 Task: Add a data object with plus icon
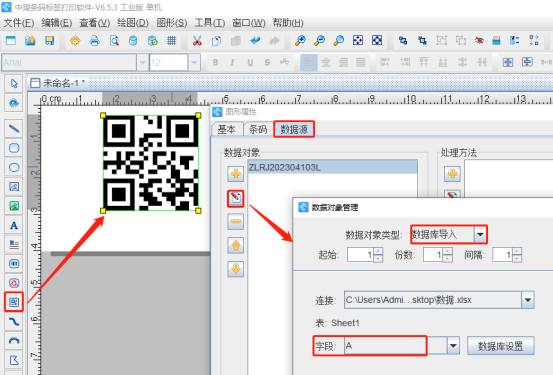[236, 174]
